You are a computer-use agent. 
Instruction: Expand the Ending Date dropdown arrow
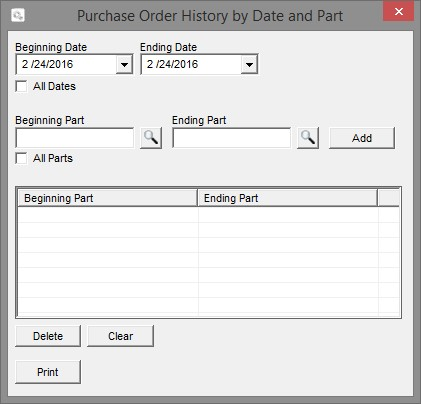tap(249, 64)
